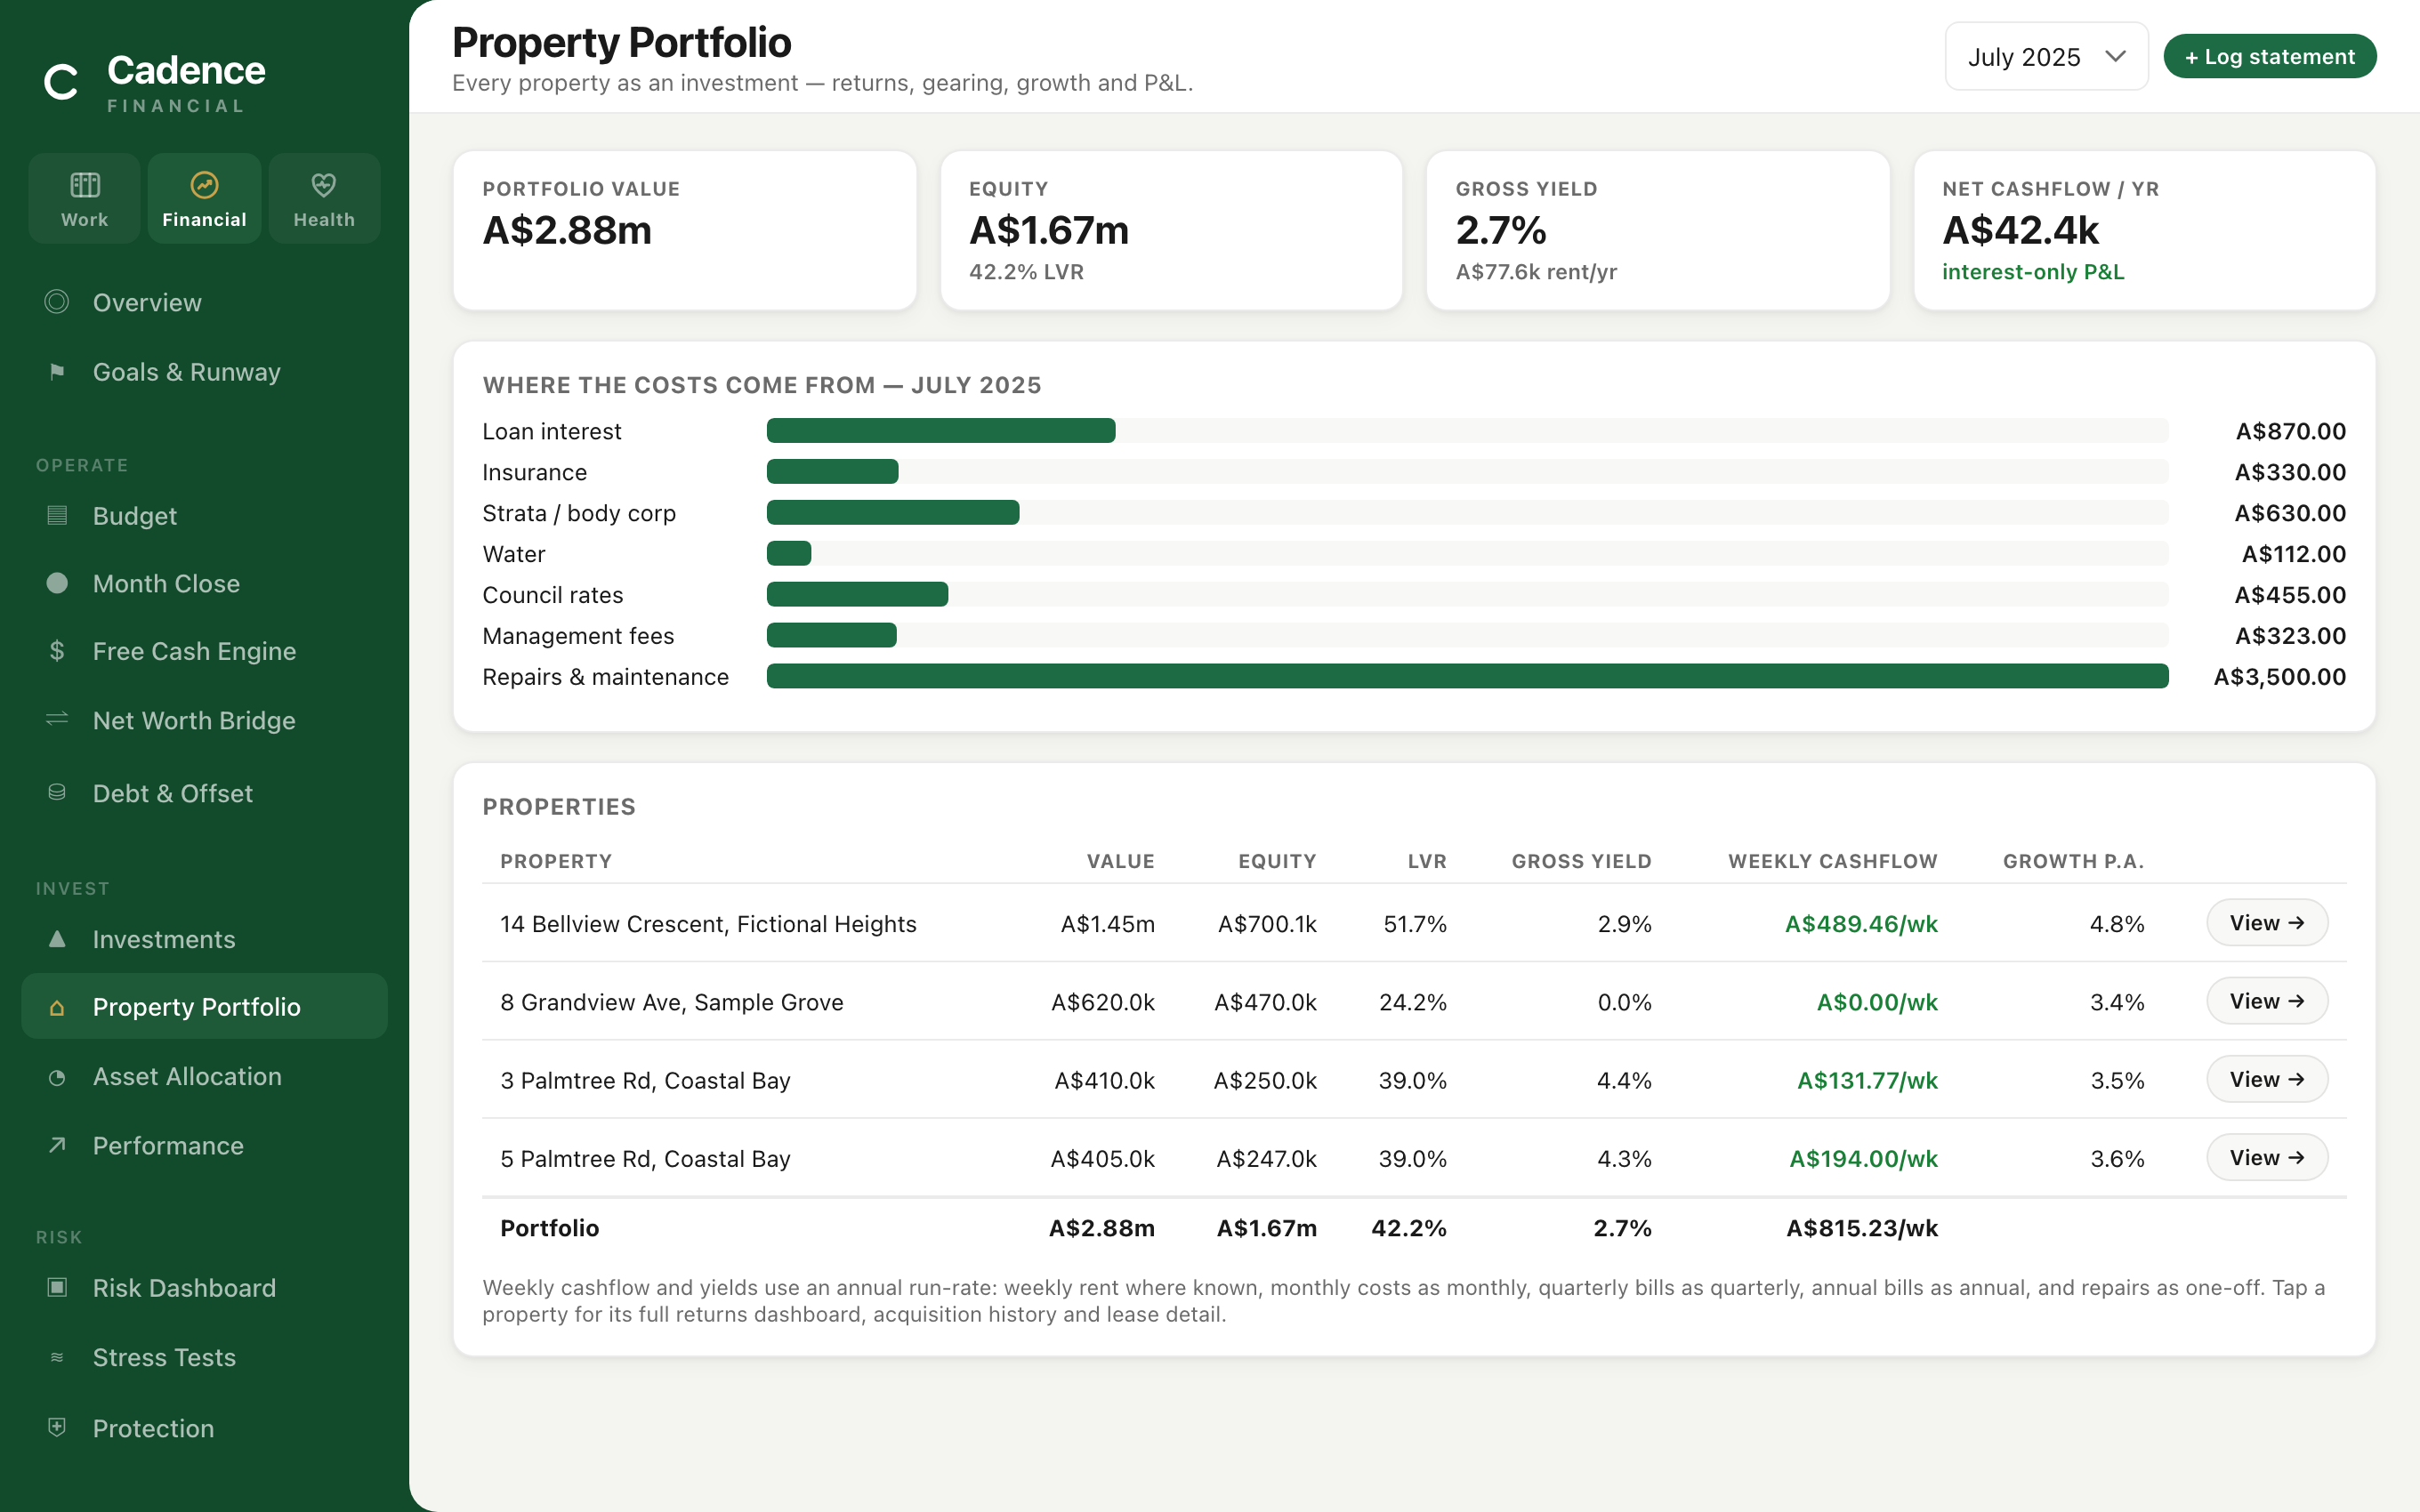Click the Property Portfolio house icon

57,1007
